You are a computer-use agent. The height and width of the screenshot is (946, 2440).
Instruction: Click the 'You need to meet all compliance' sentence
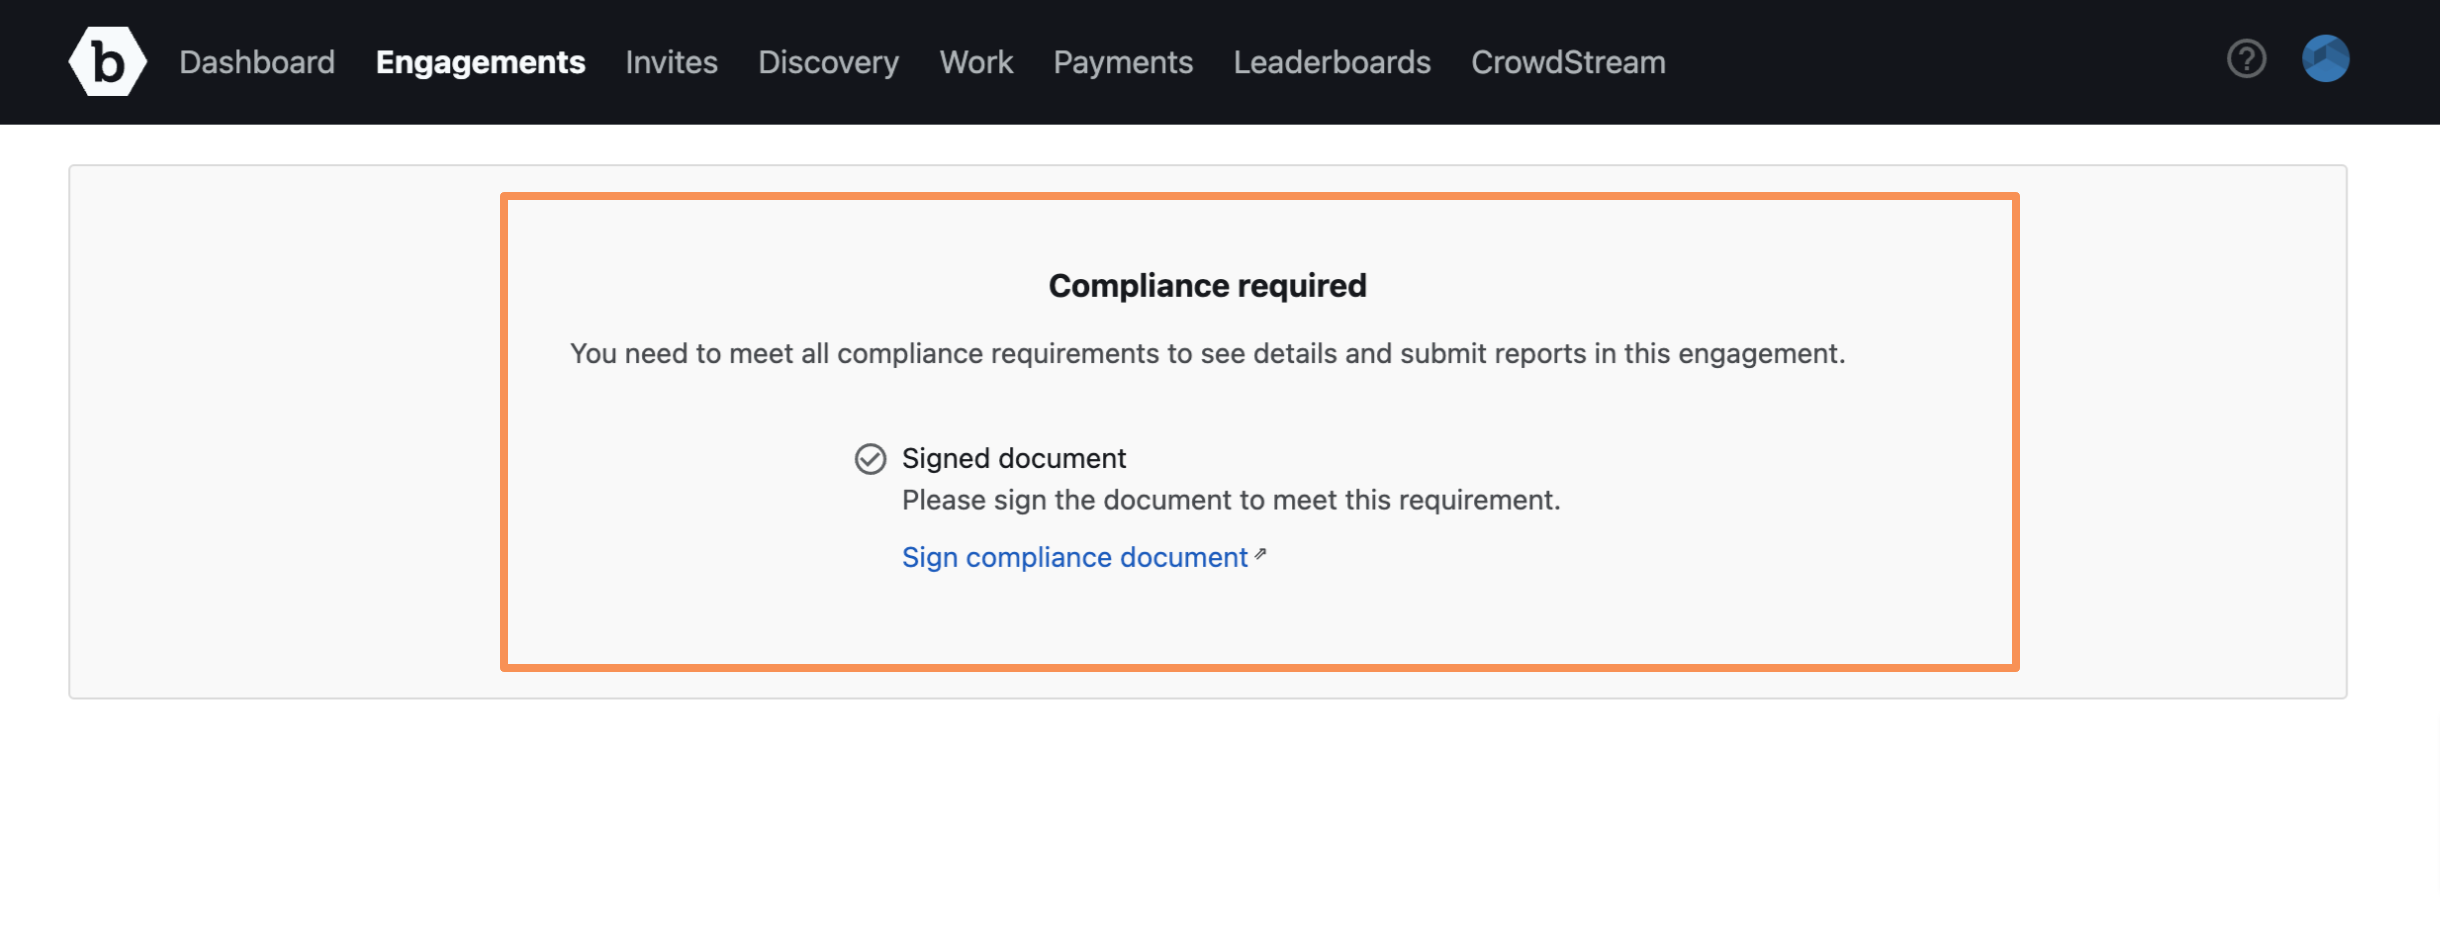pyautogui.click(x=1207, y=354)
